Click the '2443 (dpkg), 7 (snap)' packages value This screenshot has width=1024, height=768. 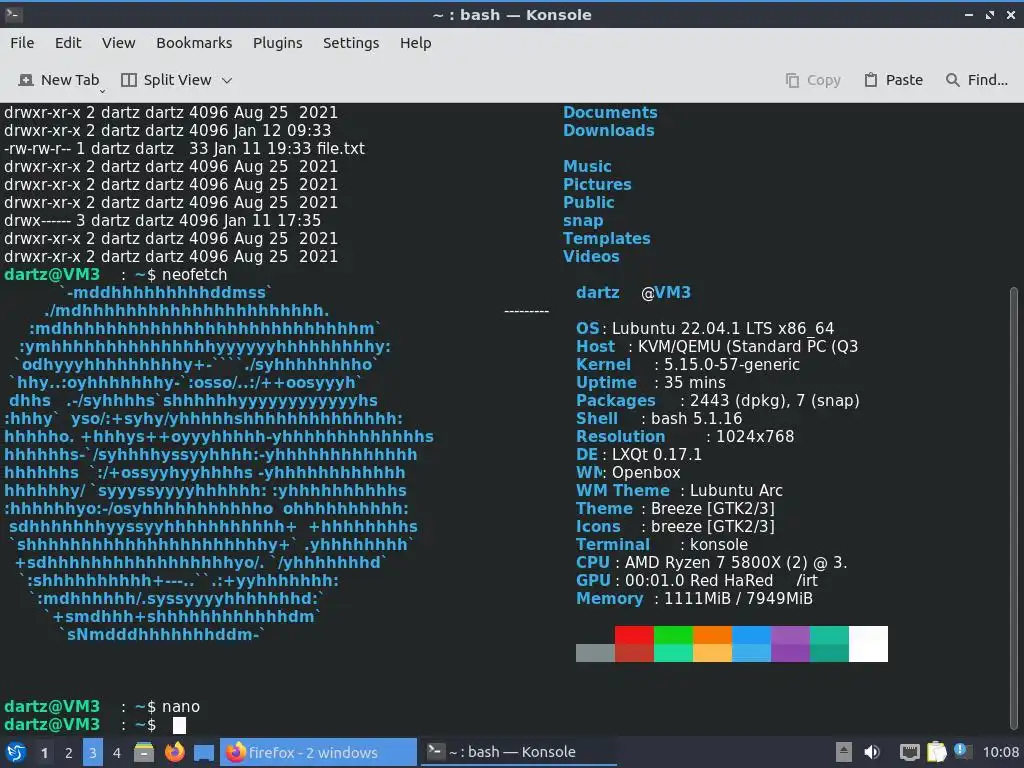[x=775, y=400]
